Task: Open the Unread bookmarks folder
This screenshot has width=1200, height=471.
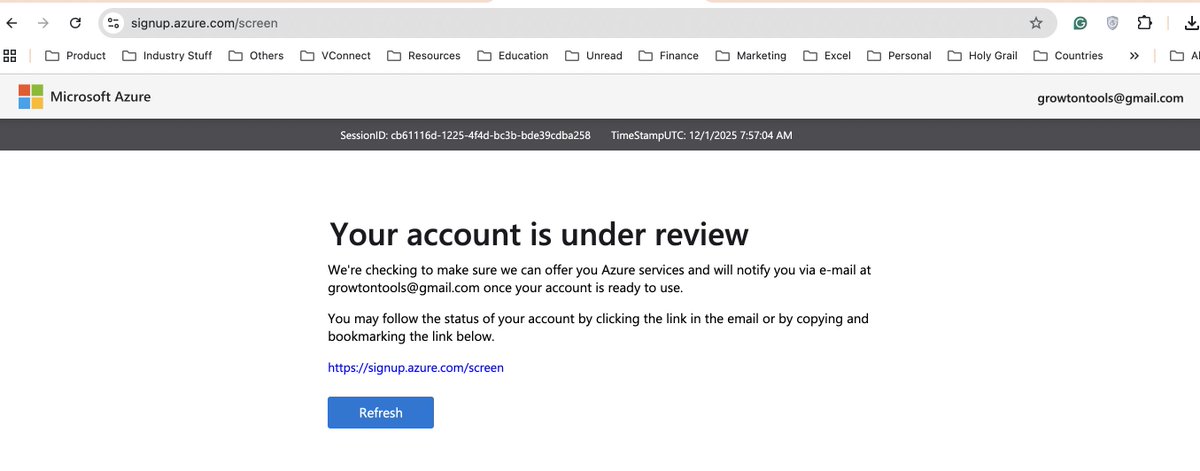Action: tap(594, 56)
